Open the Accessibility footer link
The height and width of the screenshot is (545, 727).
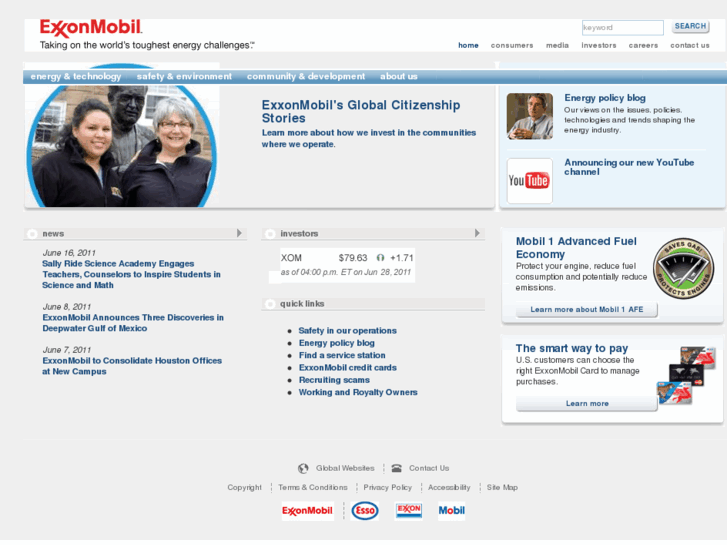click(449, 488)
